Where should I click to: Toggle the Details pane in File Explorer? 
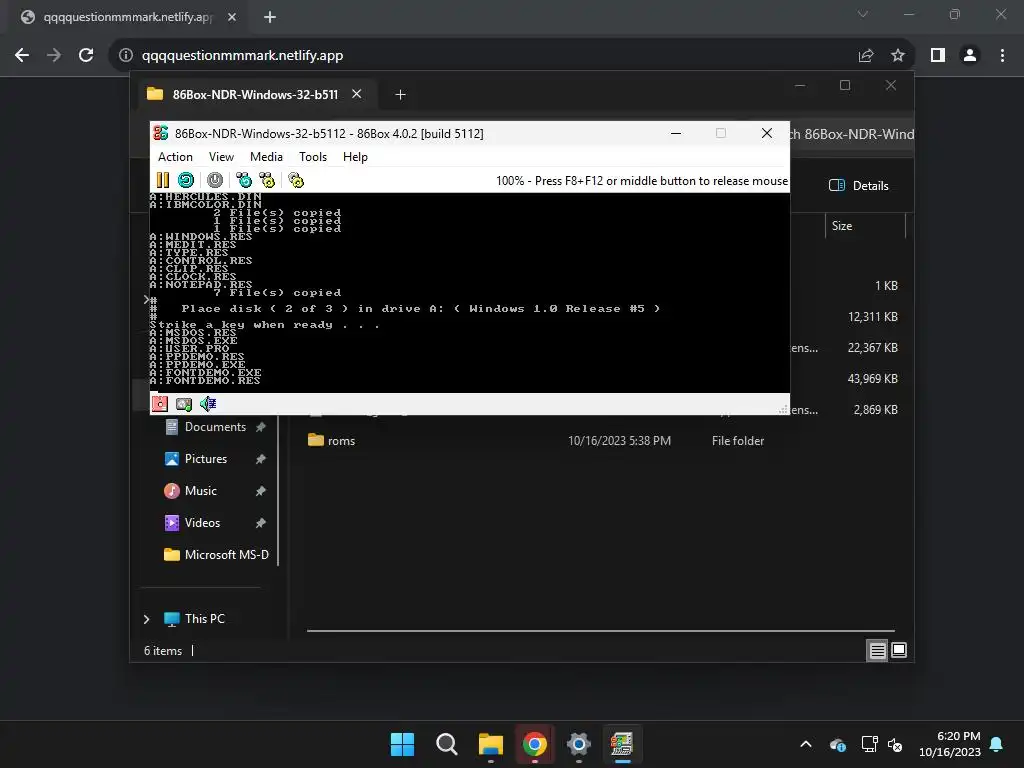tap(859, 185)
